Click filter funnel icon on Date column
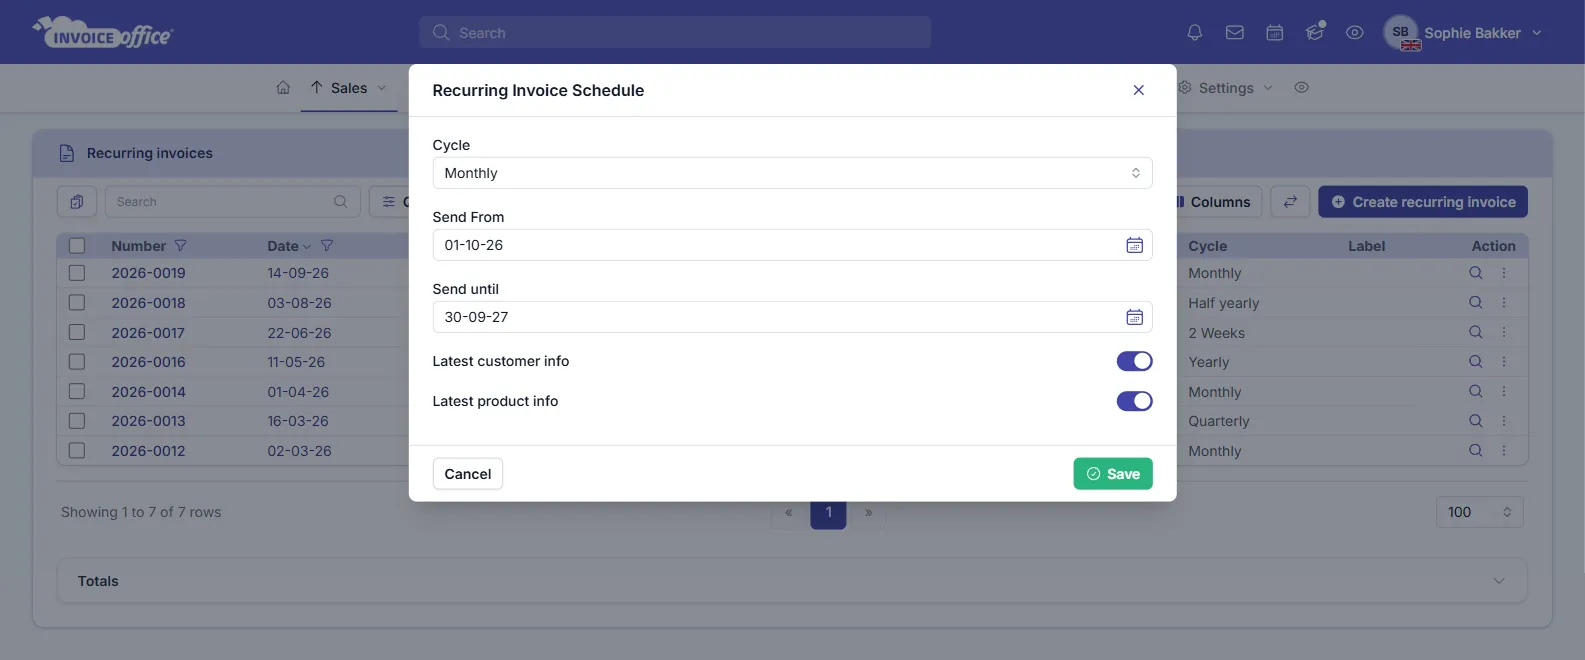Viewport: 1585px width, 660px height. (327, 246)
